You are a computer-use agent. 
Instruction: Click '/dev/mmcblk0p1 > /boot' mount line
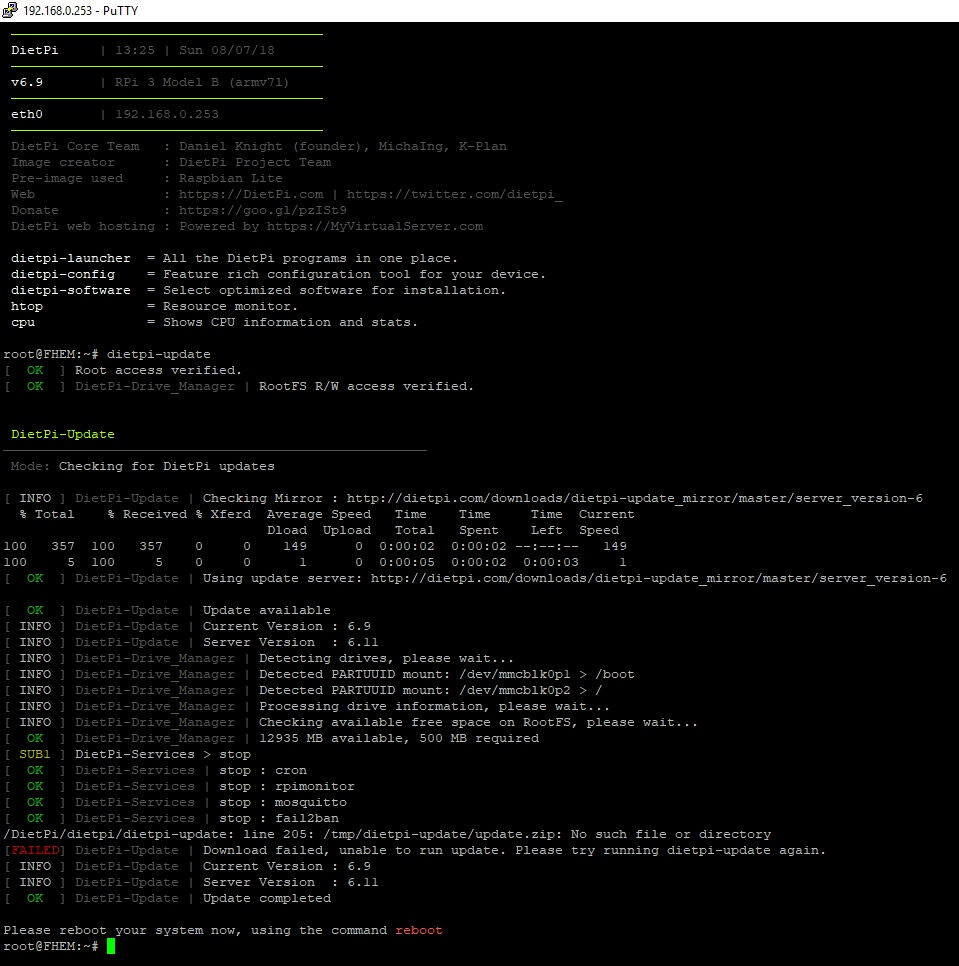click(x=547, y=675)
